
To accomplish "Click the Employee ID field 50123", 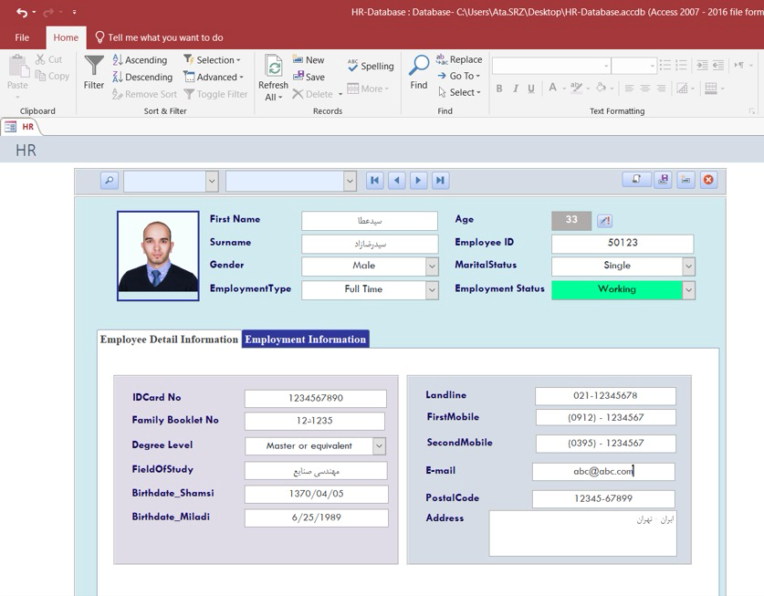I will tap(622, 243).
